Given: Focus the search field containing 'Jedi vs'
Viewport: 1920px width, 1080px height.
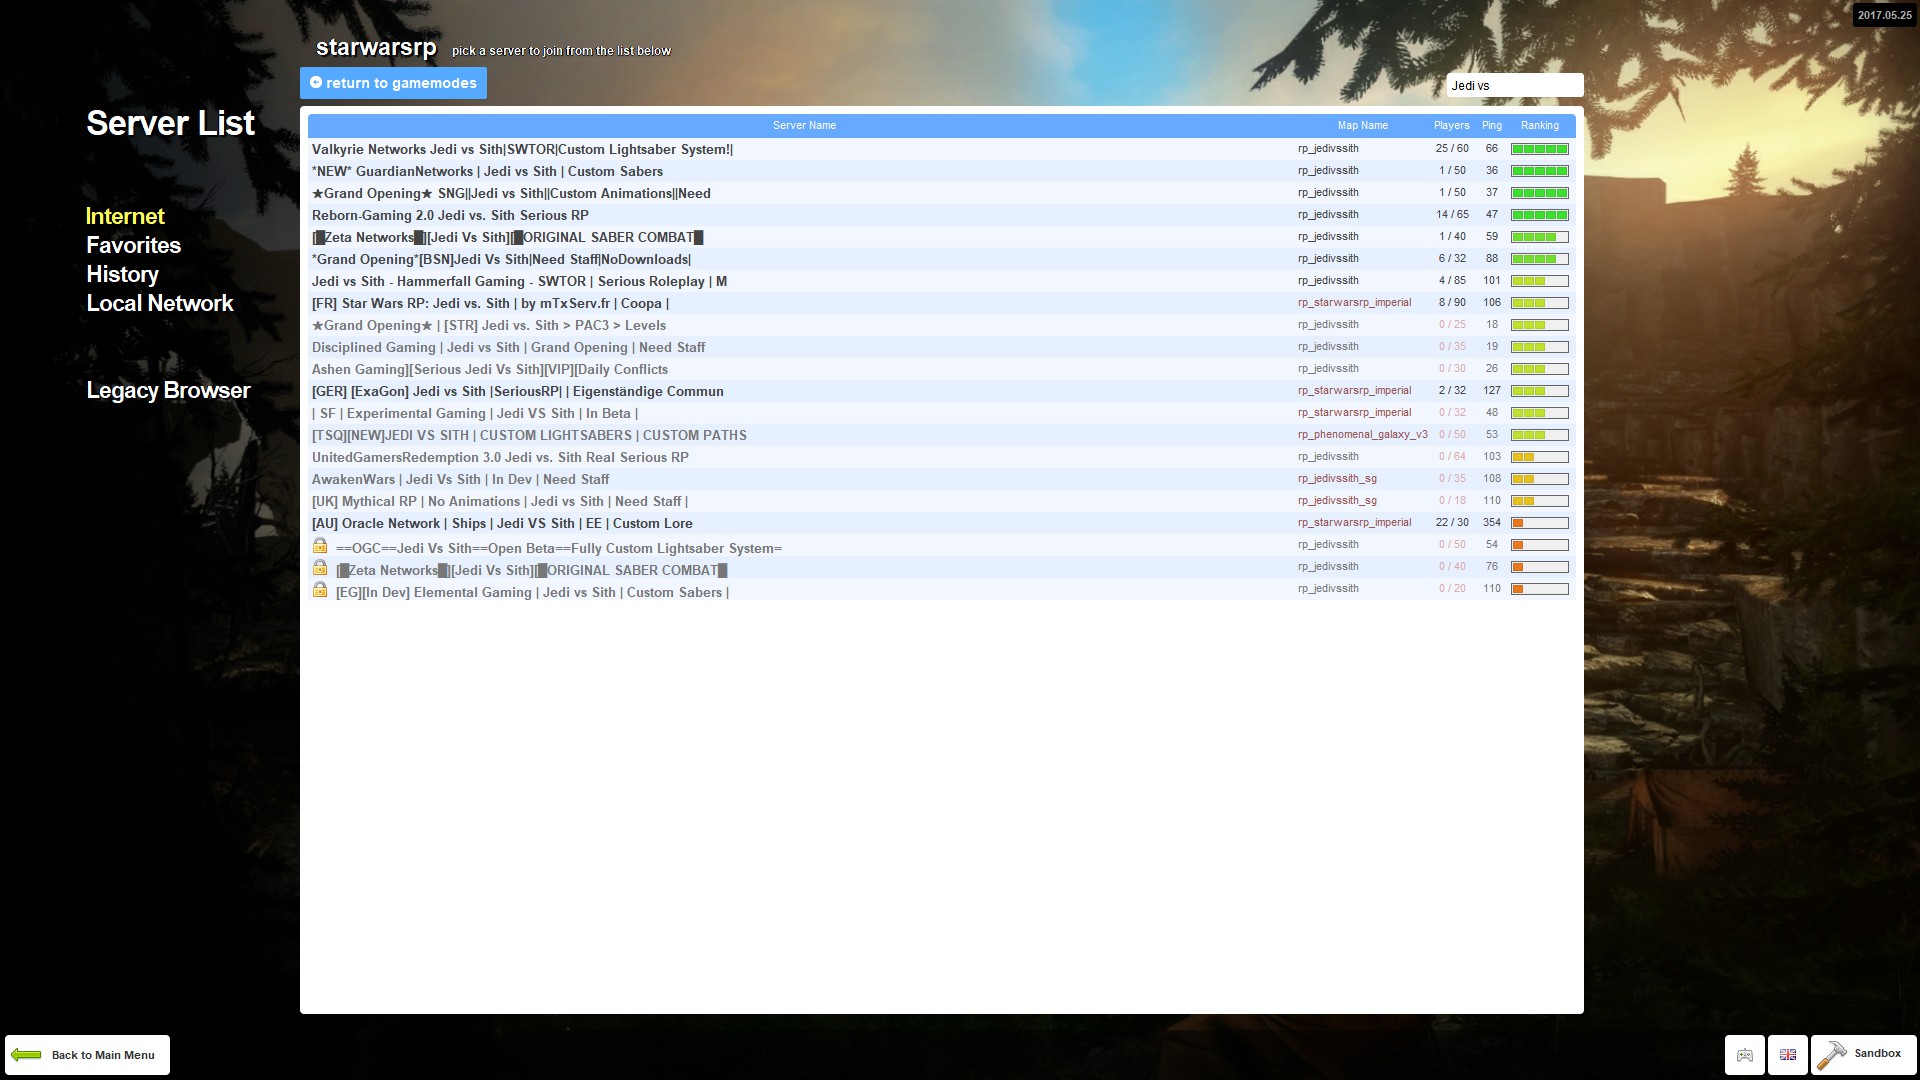Looking at the screenshot, I should (x=1514, y=86).
